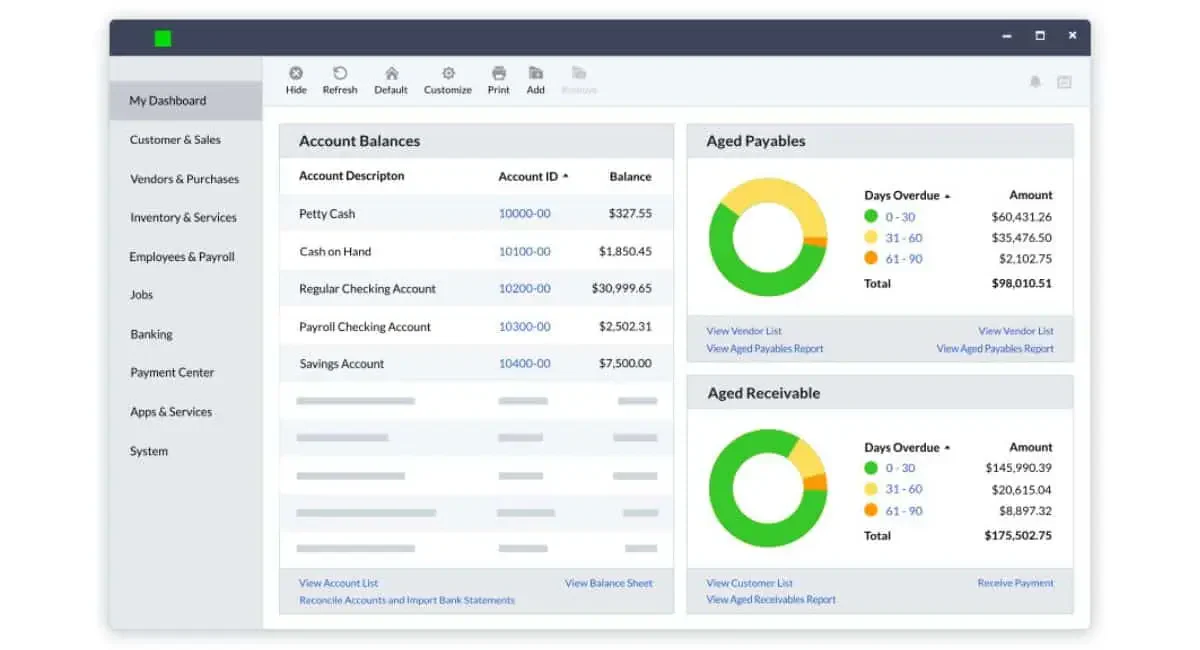Viewport: 1200px width, 650px height.
Task: Select the Savings Account row label
Action: [x=342, y=364]
